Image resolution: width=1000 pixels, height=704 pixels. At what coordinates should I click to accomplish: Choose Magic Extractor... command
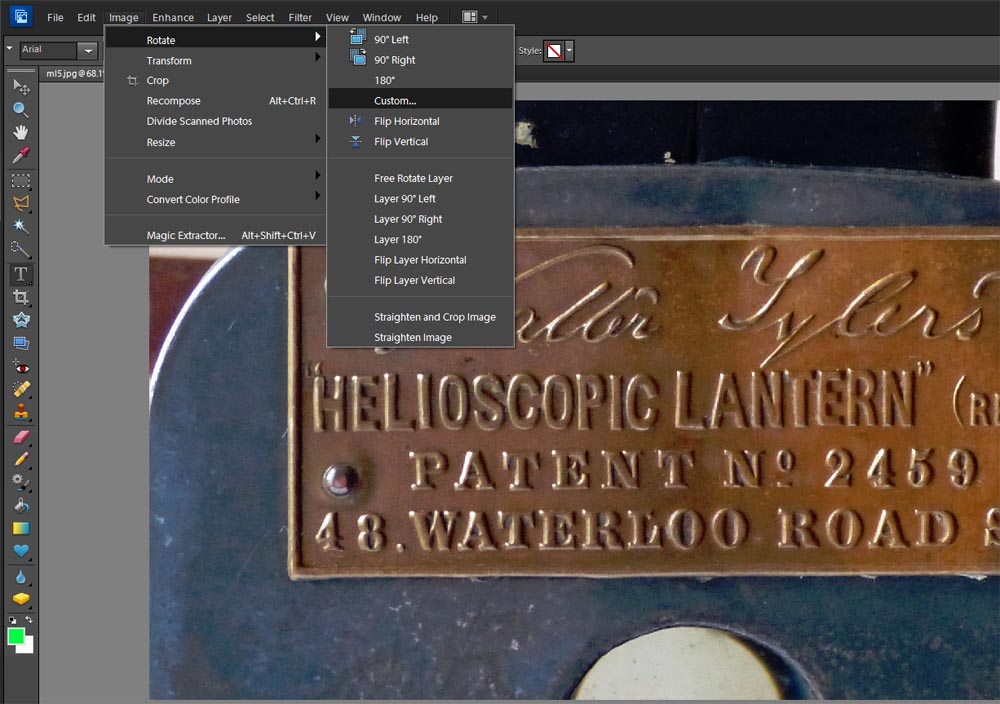tap(216, 235)
